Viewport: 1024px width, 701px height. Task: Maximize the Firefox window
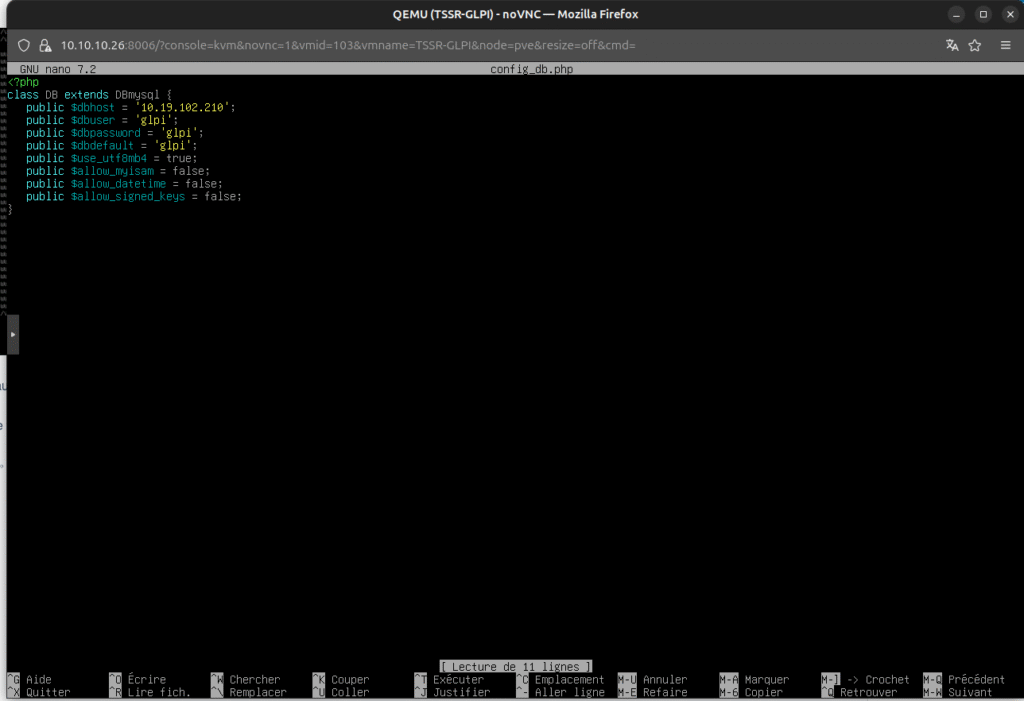coord(983,14)
